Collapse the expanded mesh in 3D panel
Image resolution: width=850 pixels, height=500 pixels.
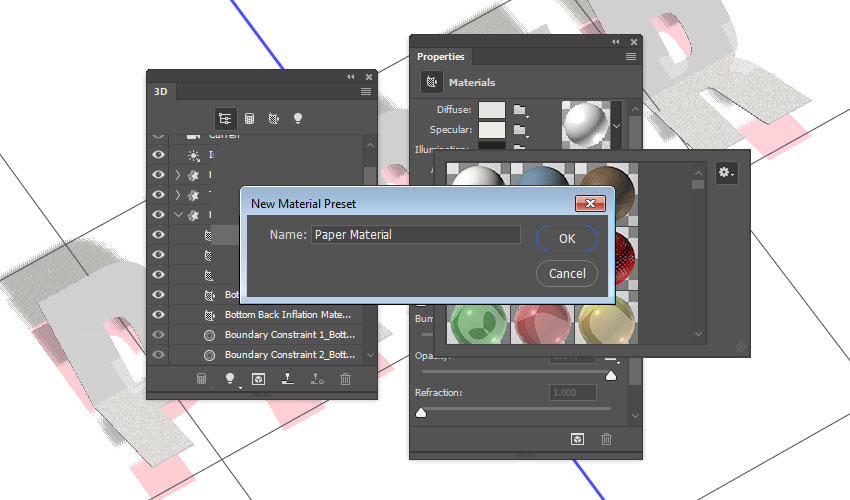point(178,215)
